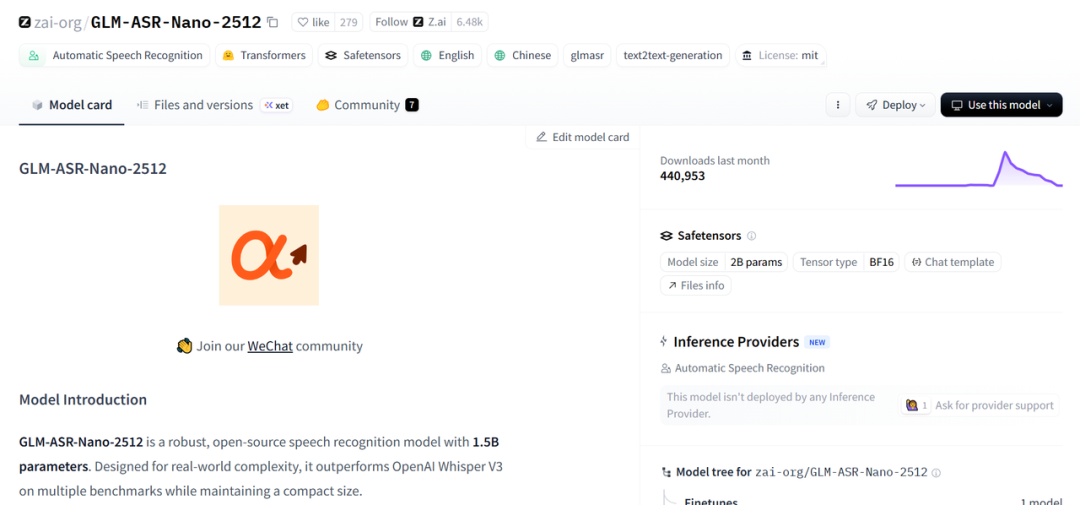The width and height of the screenshot is (1080, 505).
Task: Open the Community tab
Action: [x=366, y=105]
